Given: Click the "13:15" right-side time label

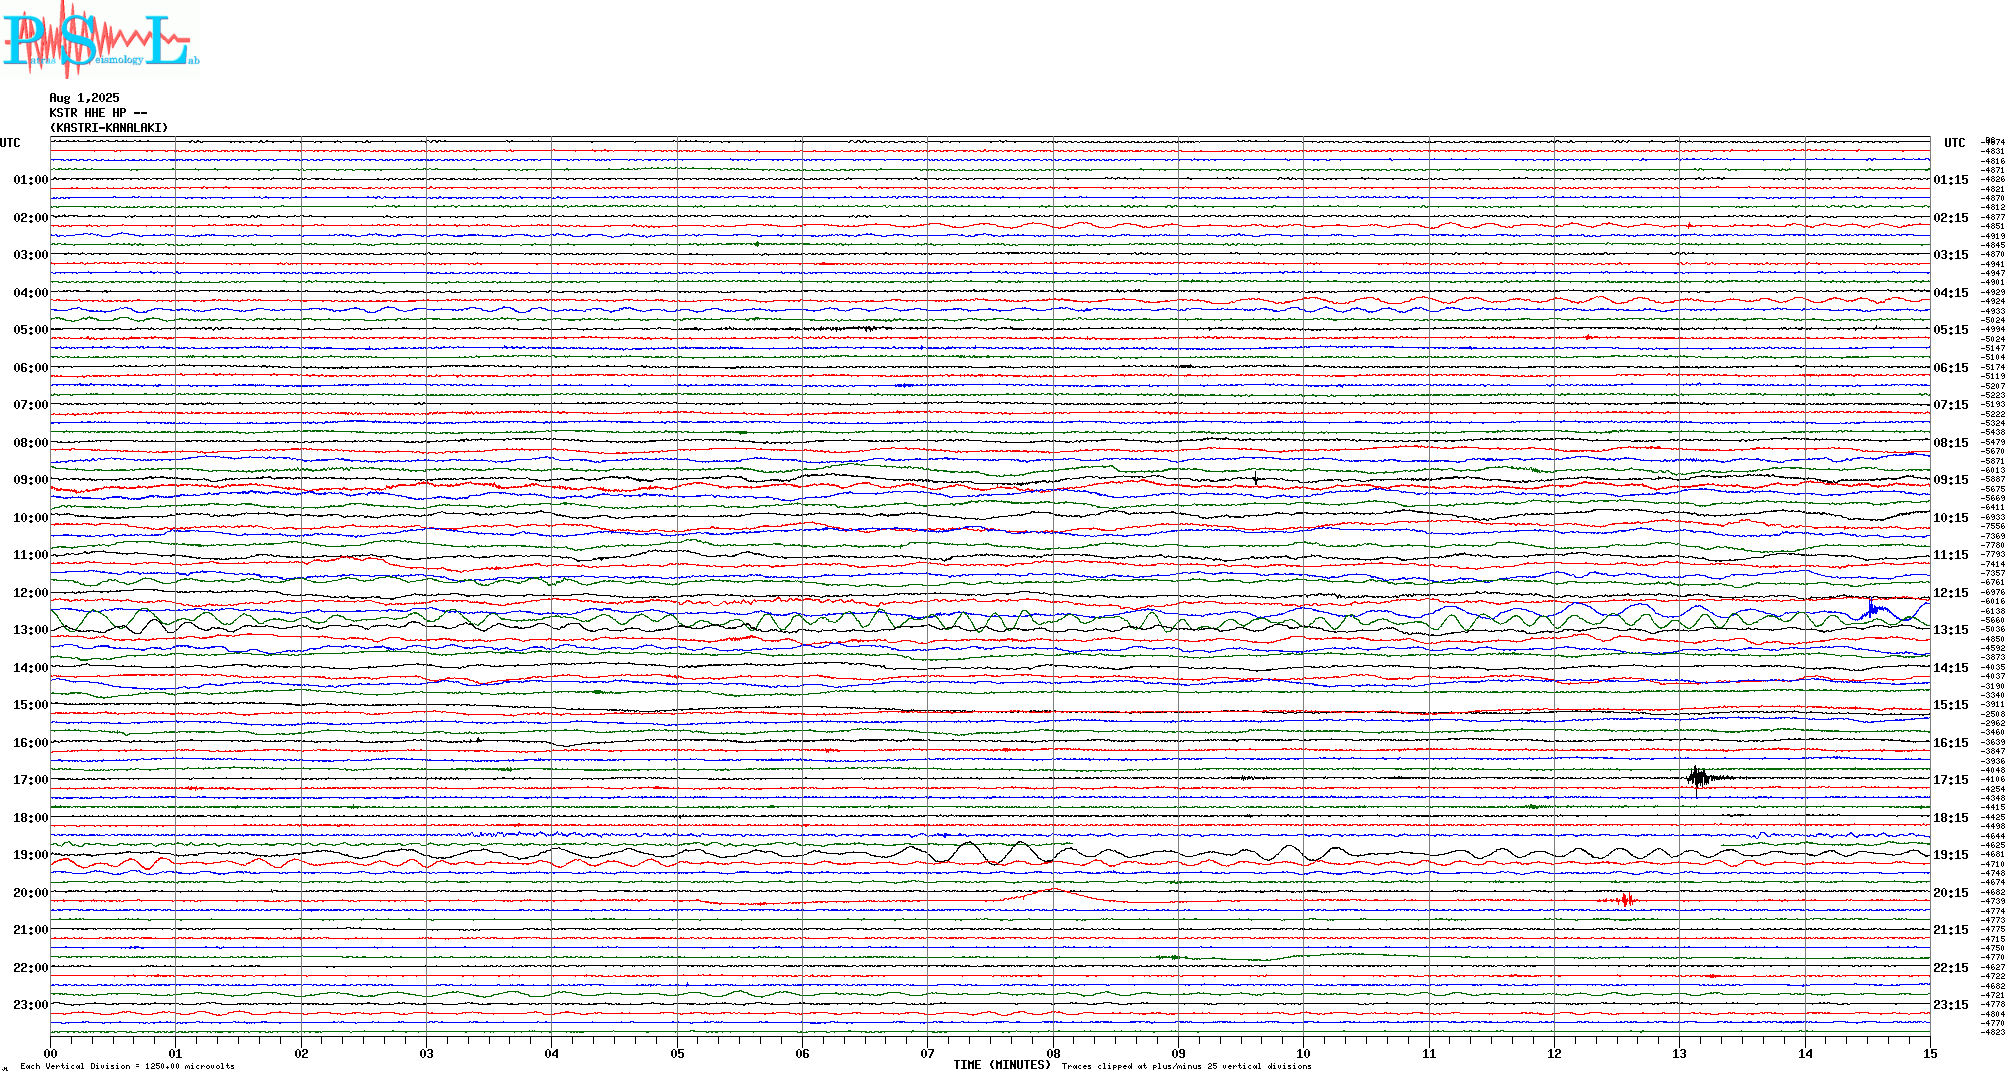Looking at the screenshot, I should (x=1951, y=630).
